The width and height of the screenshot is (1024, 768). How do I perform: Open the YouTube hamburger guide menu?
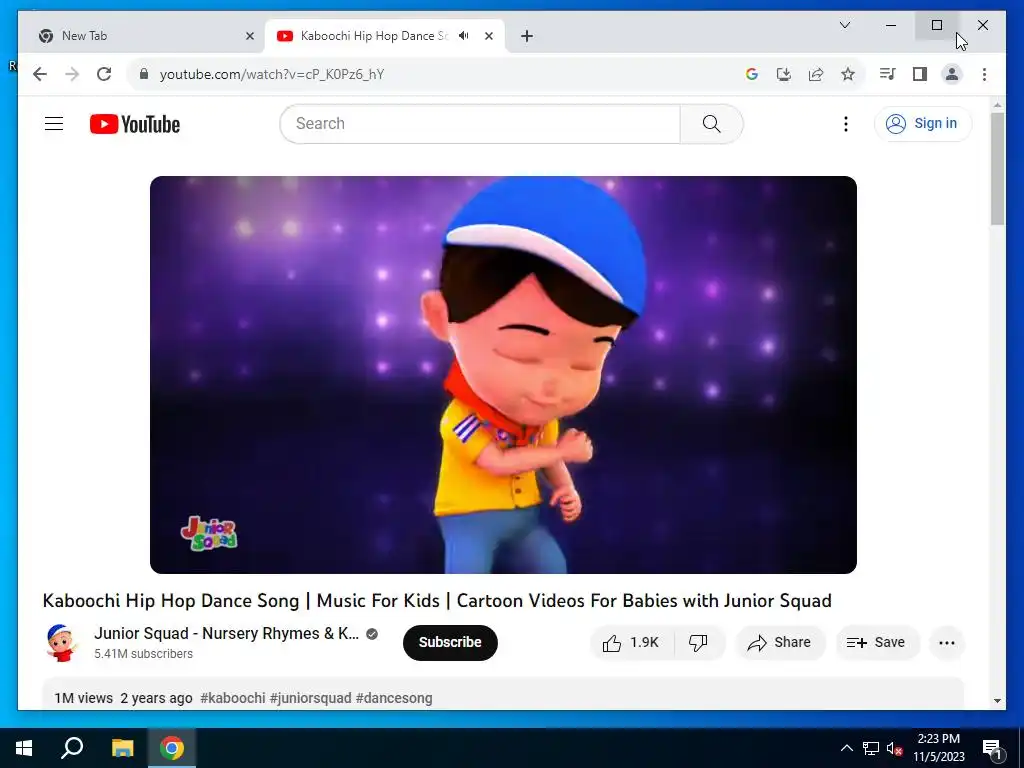(x=54, y=123)
